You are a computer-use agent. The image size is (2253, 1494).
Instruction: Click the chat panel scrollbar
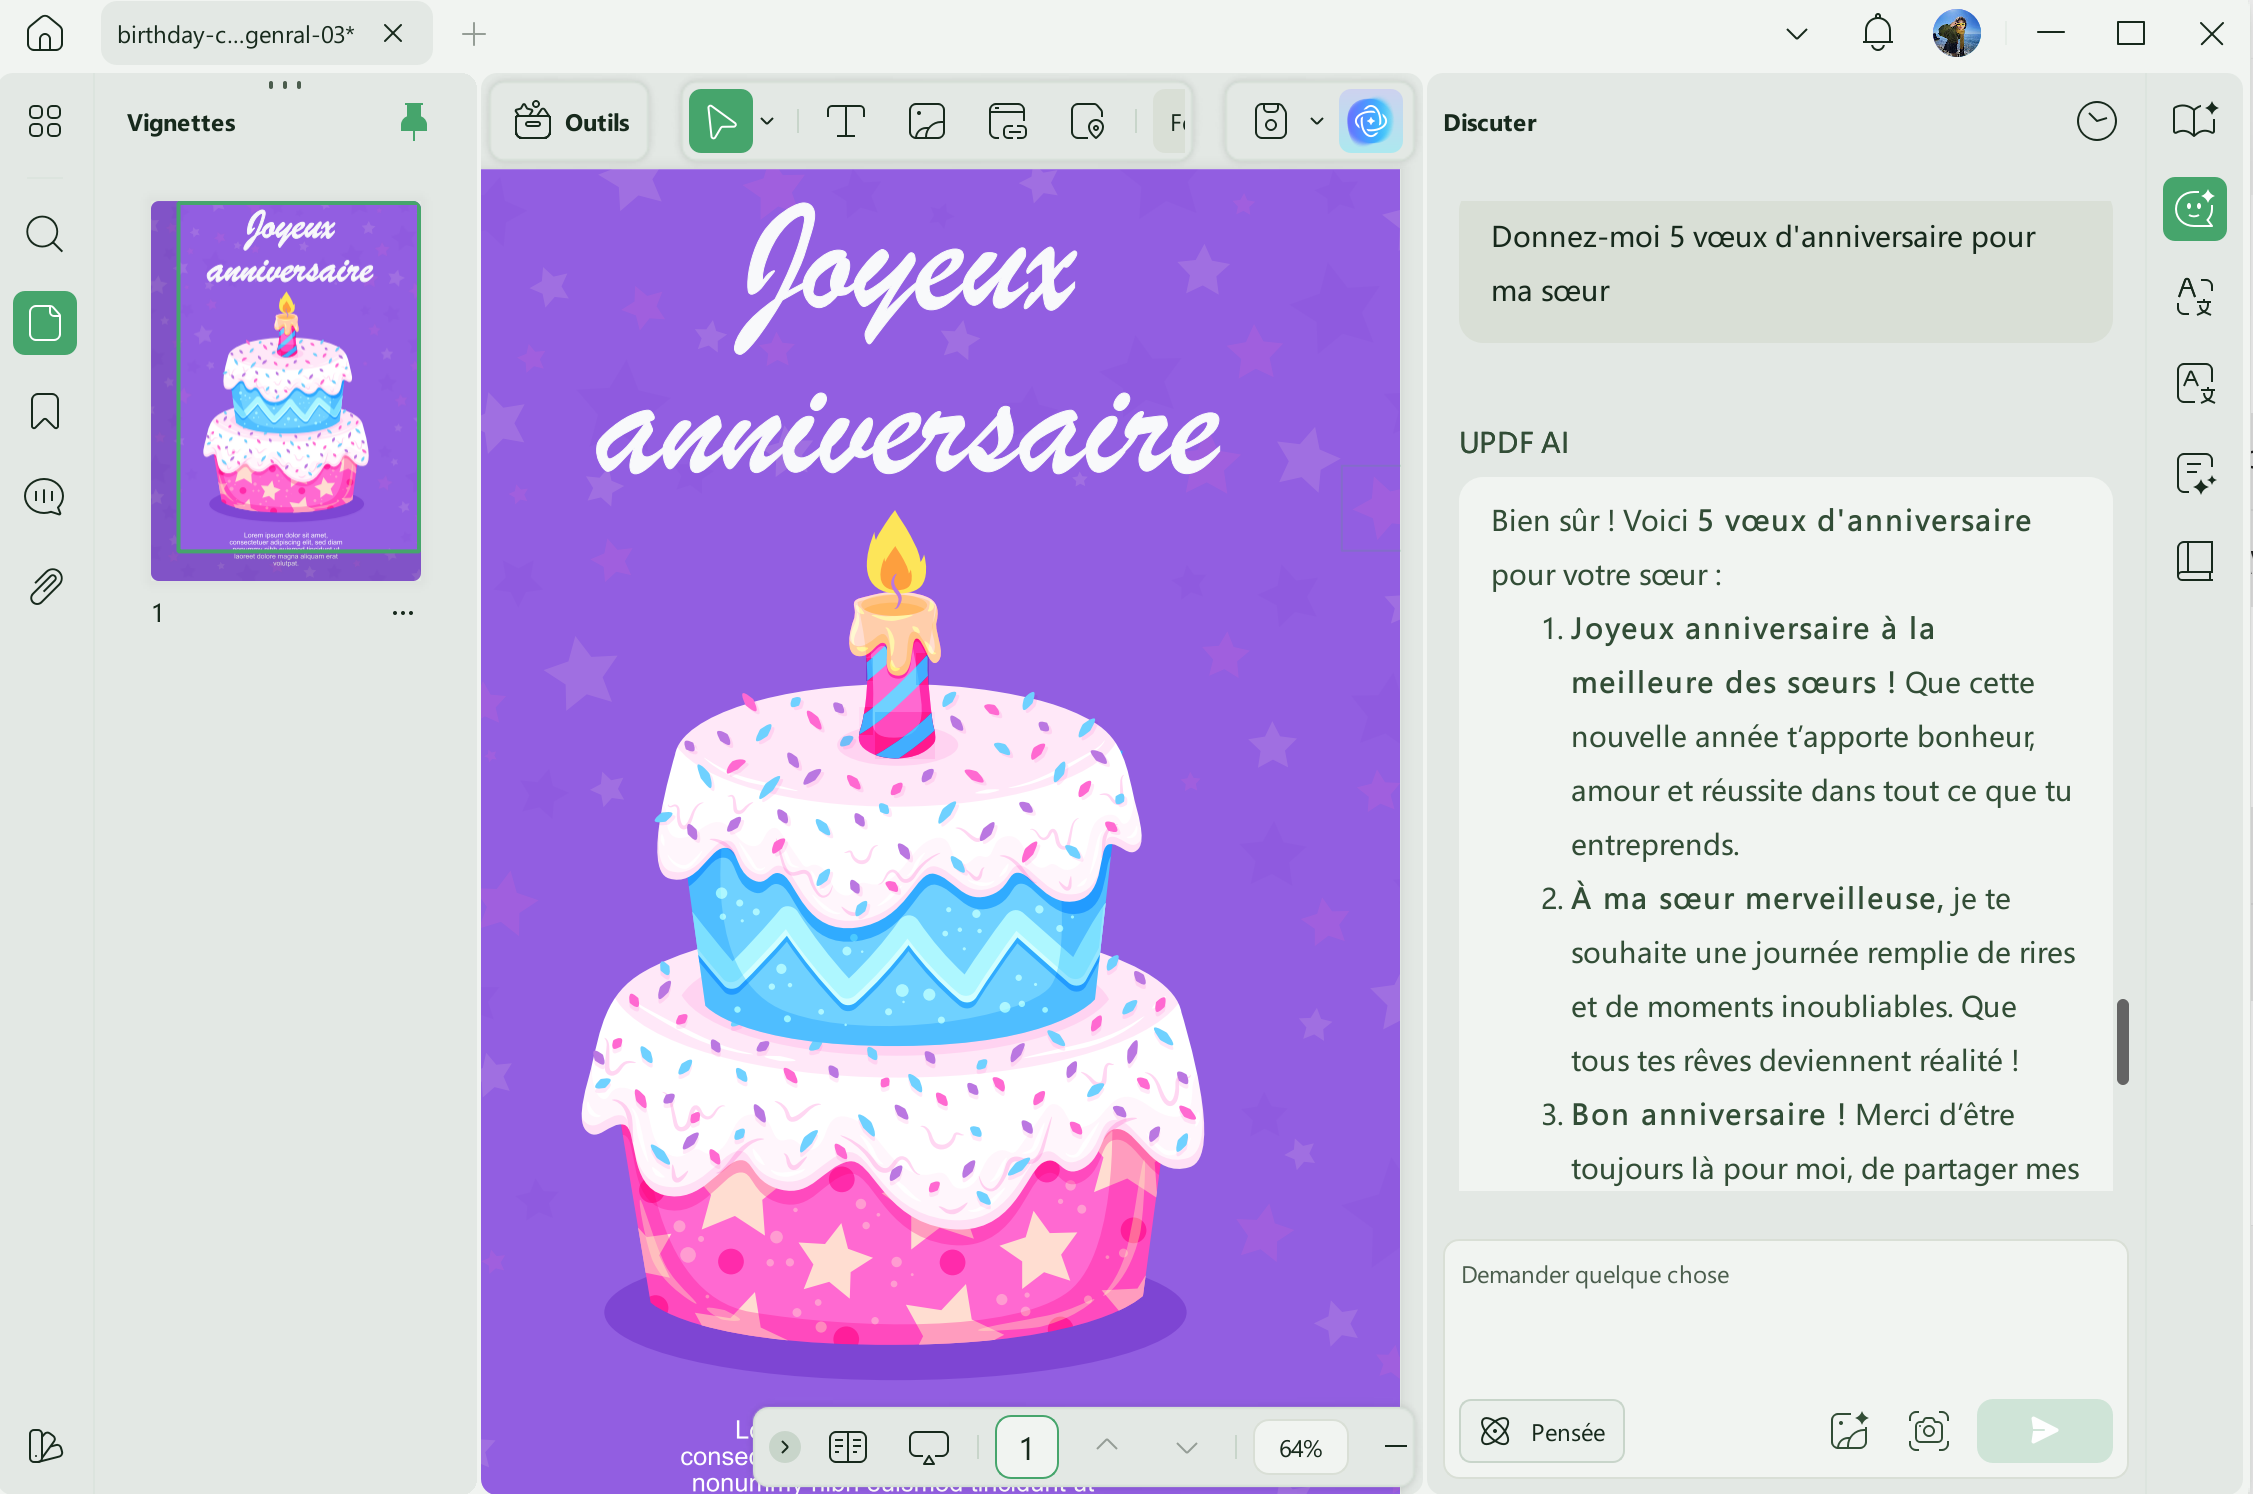(2122, 1041)
